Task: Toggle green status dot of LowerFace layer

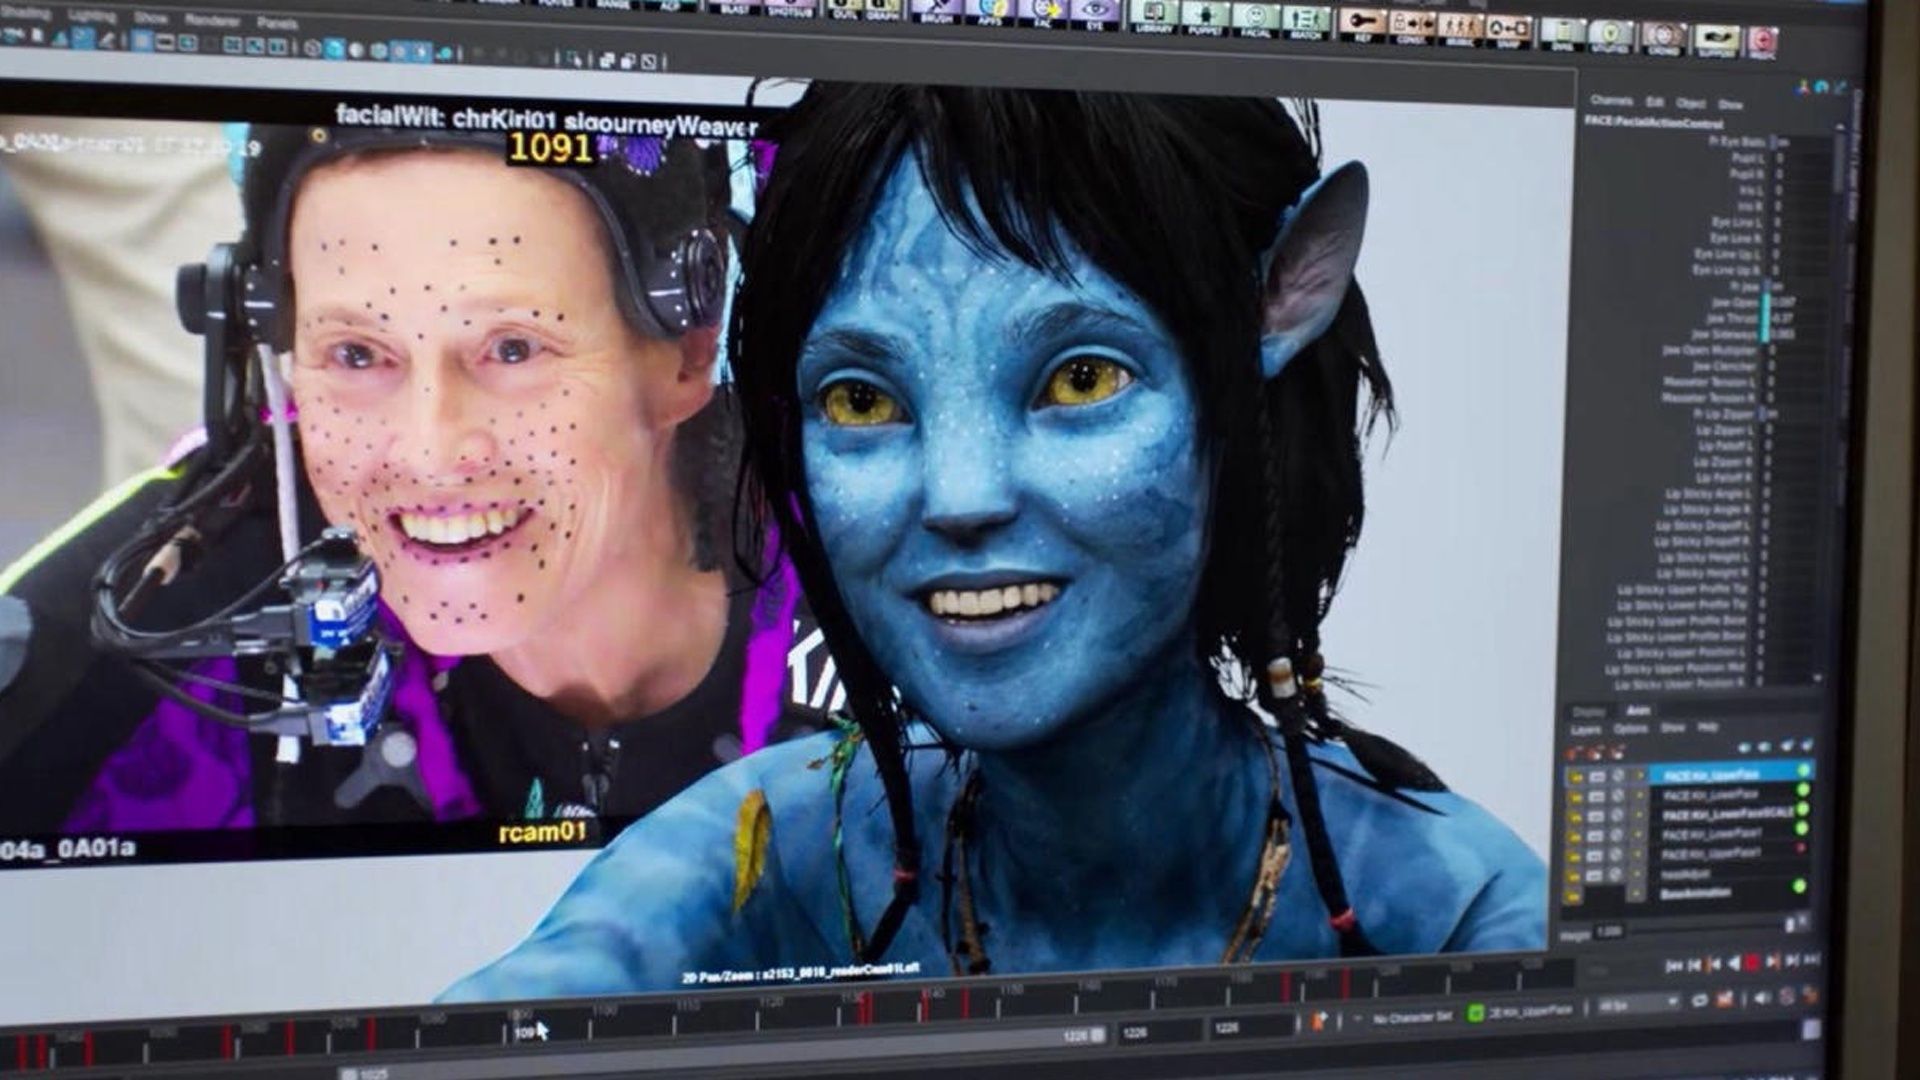Action: (x=1803, y=791)
